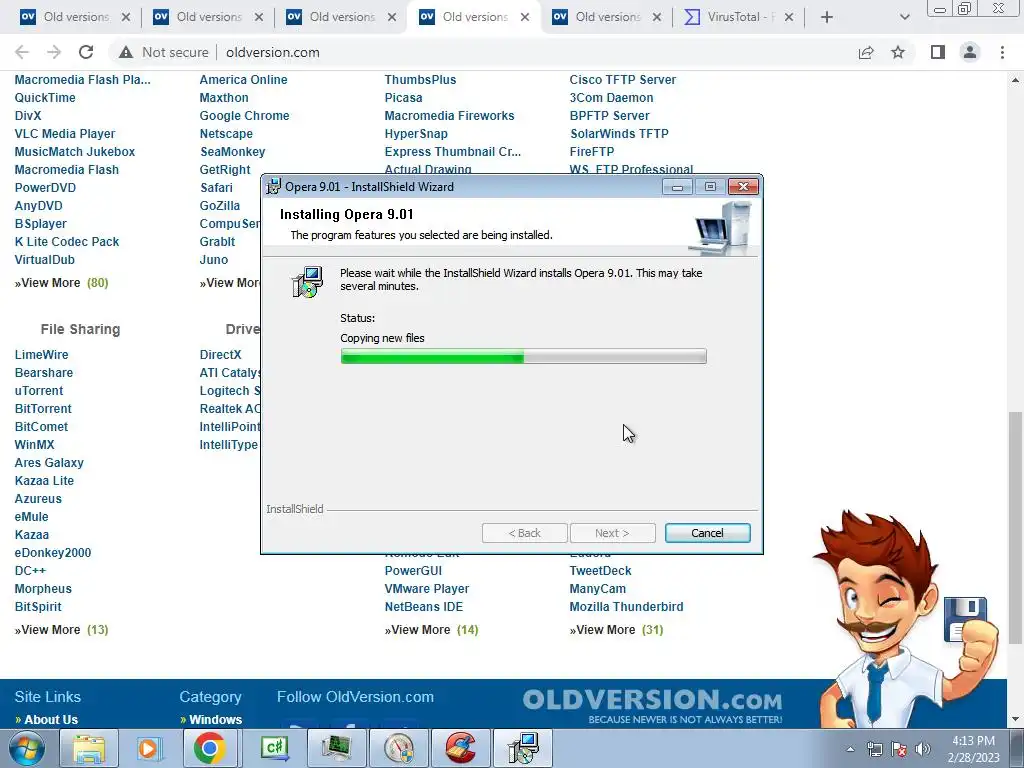
Task: View More multimedia apps (80)
Action: tap(61, 283)
